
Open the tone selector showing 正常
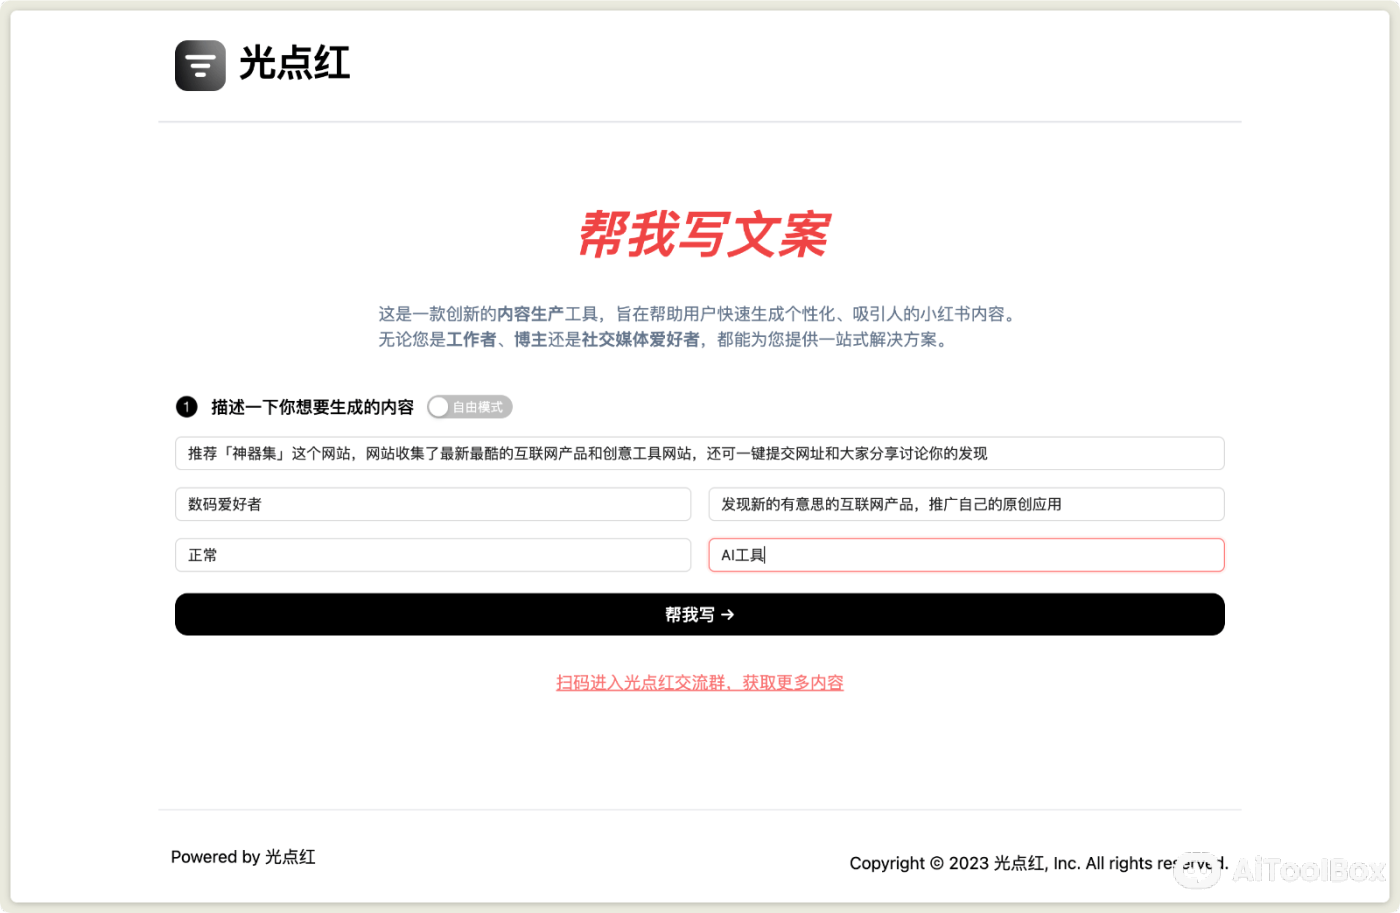433,555
